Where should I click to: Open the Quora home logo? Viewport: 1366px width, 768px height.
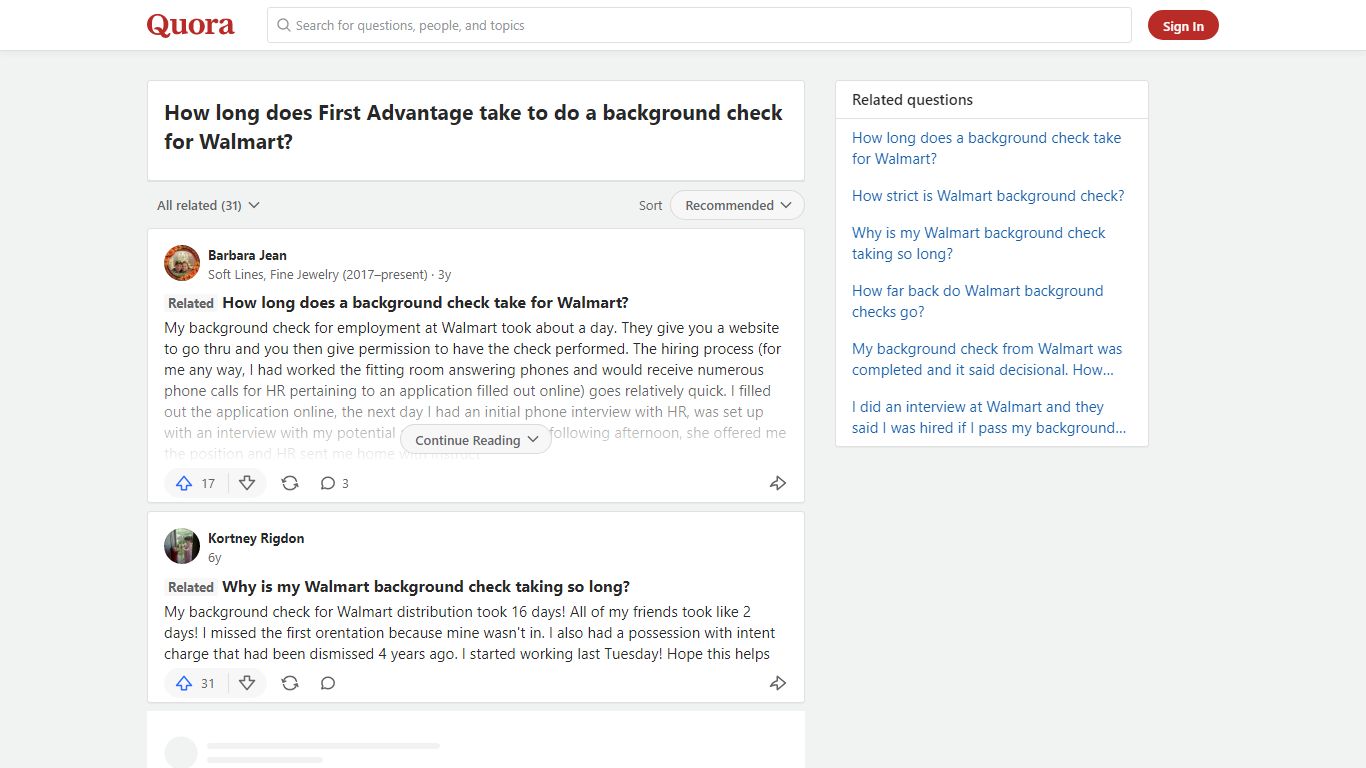click(x=191, y=25)
